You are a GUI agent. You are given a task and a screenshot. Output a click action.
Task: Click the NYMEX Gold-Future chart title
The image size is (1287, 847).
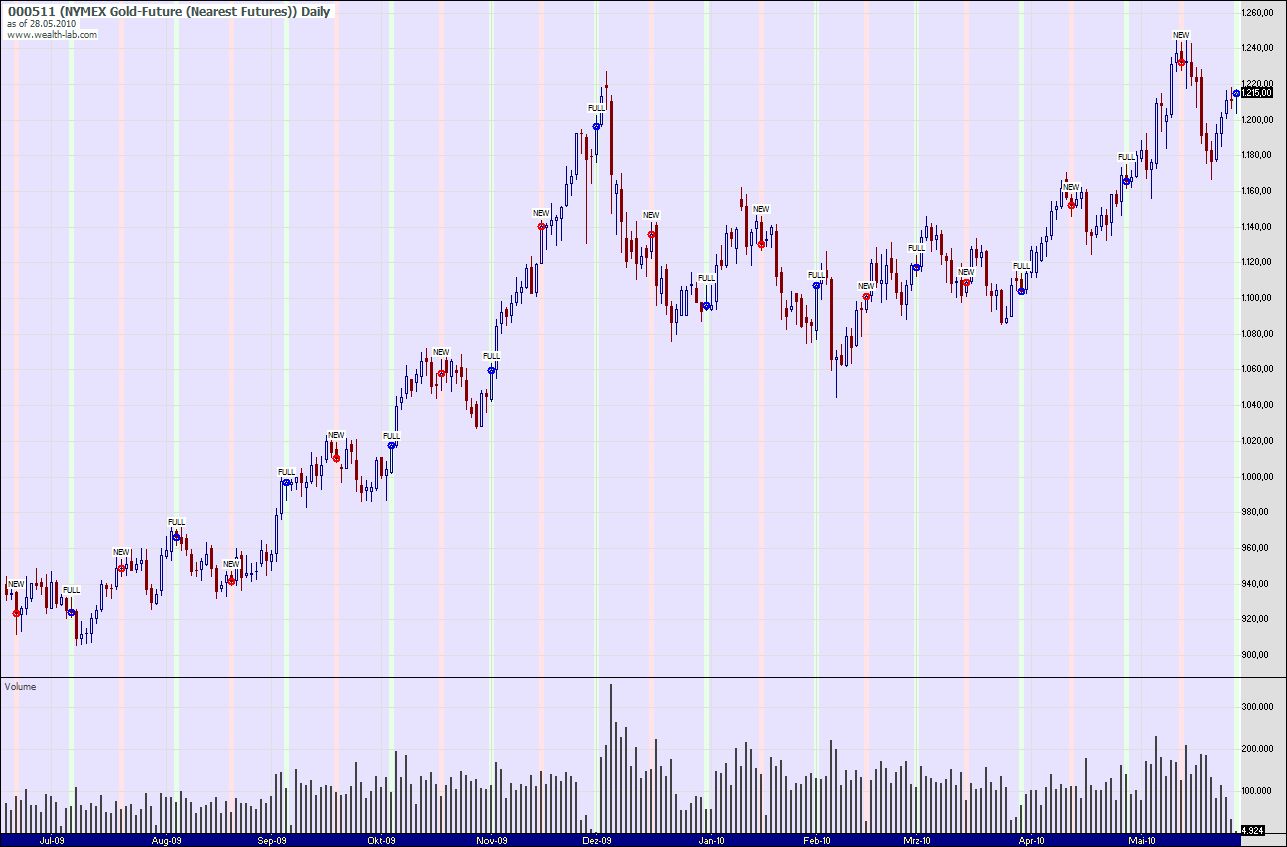point(169,12)
